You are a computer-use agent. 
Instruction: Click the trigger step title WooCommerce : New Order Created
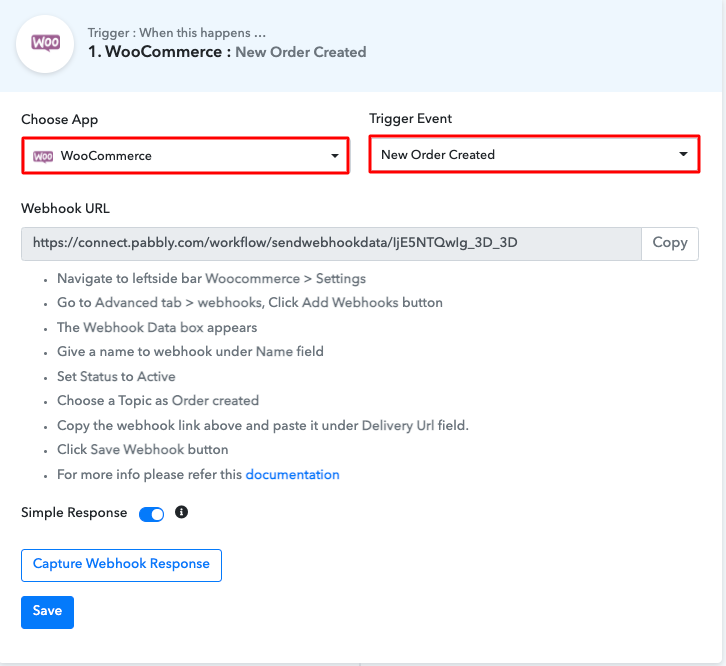pos(227,52)
